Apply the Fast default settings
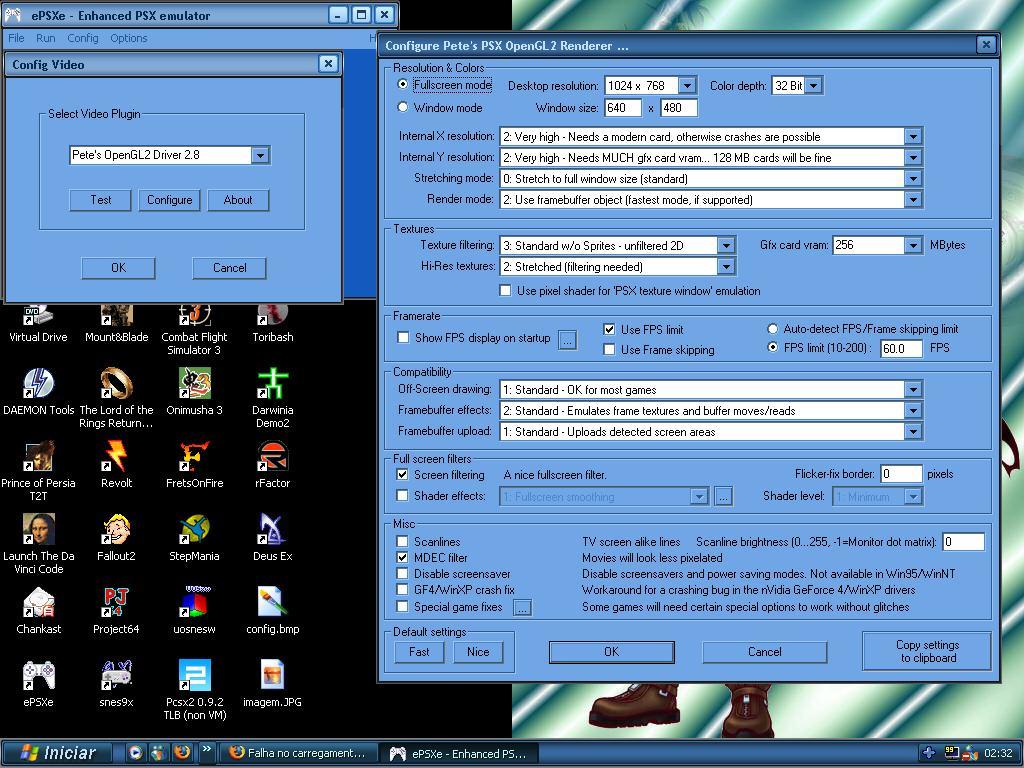1024x768 pixels. [419, 652]
